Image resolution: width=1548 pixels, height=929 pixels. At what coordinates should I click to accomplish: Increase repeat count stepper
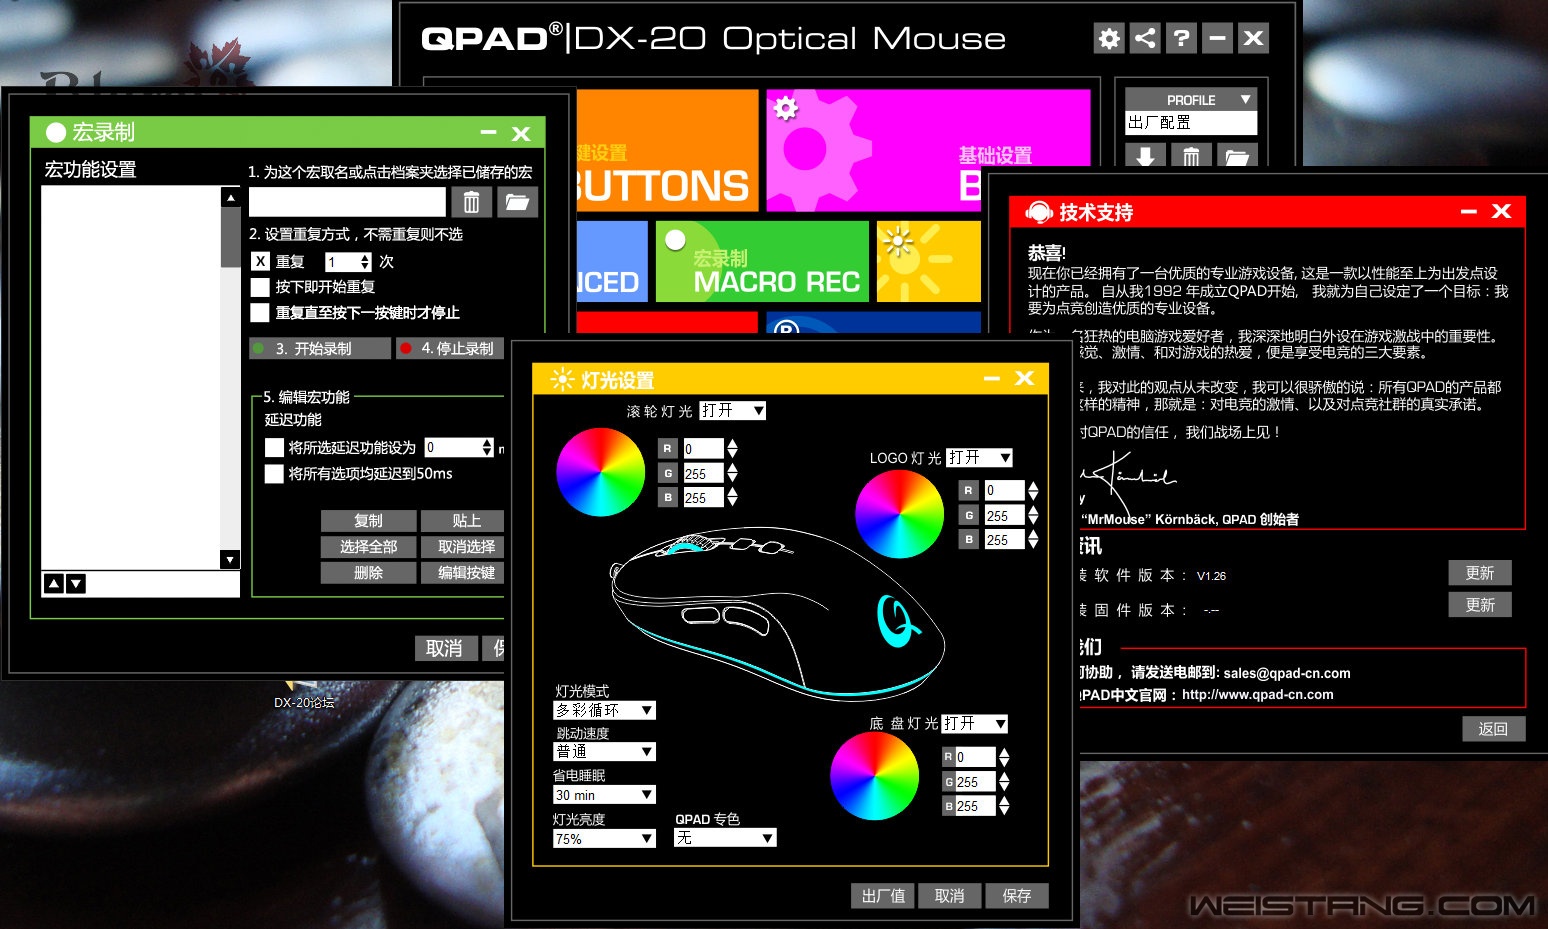pyautogui.click(x=365, y=257)
